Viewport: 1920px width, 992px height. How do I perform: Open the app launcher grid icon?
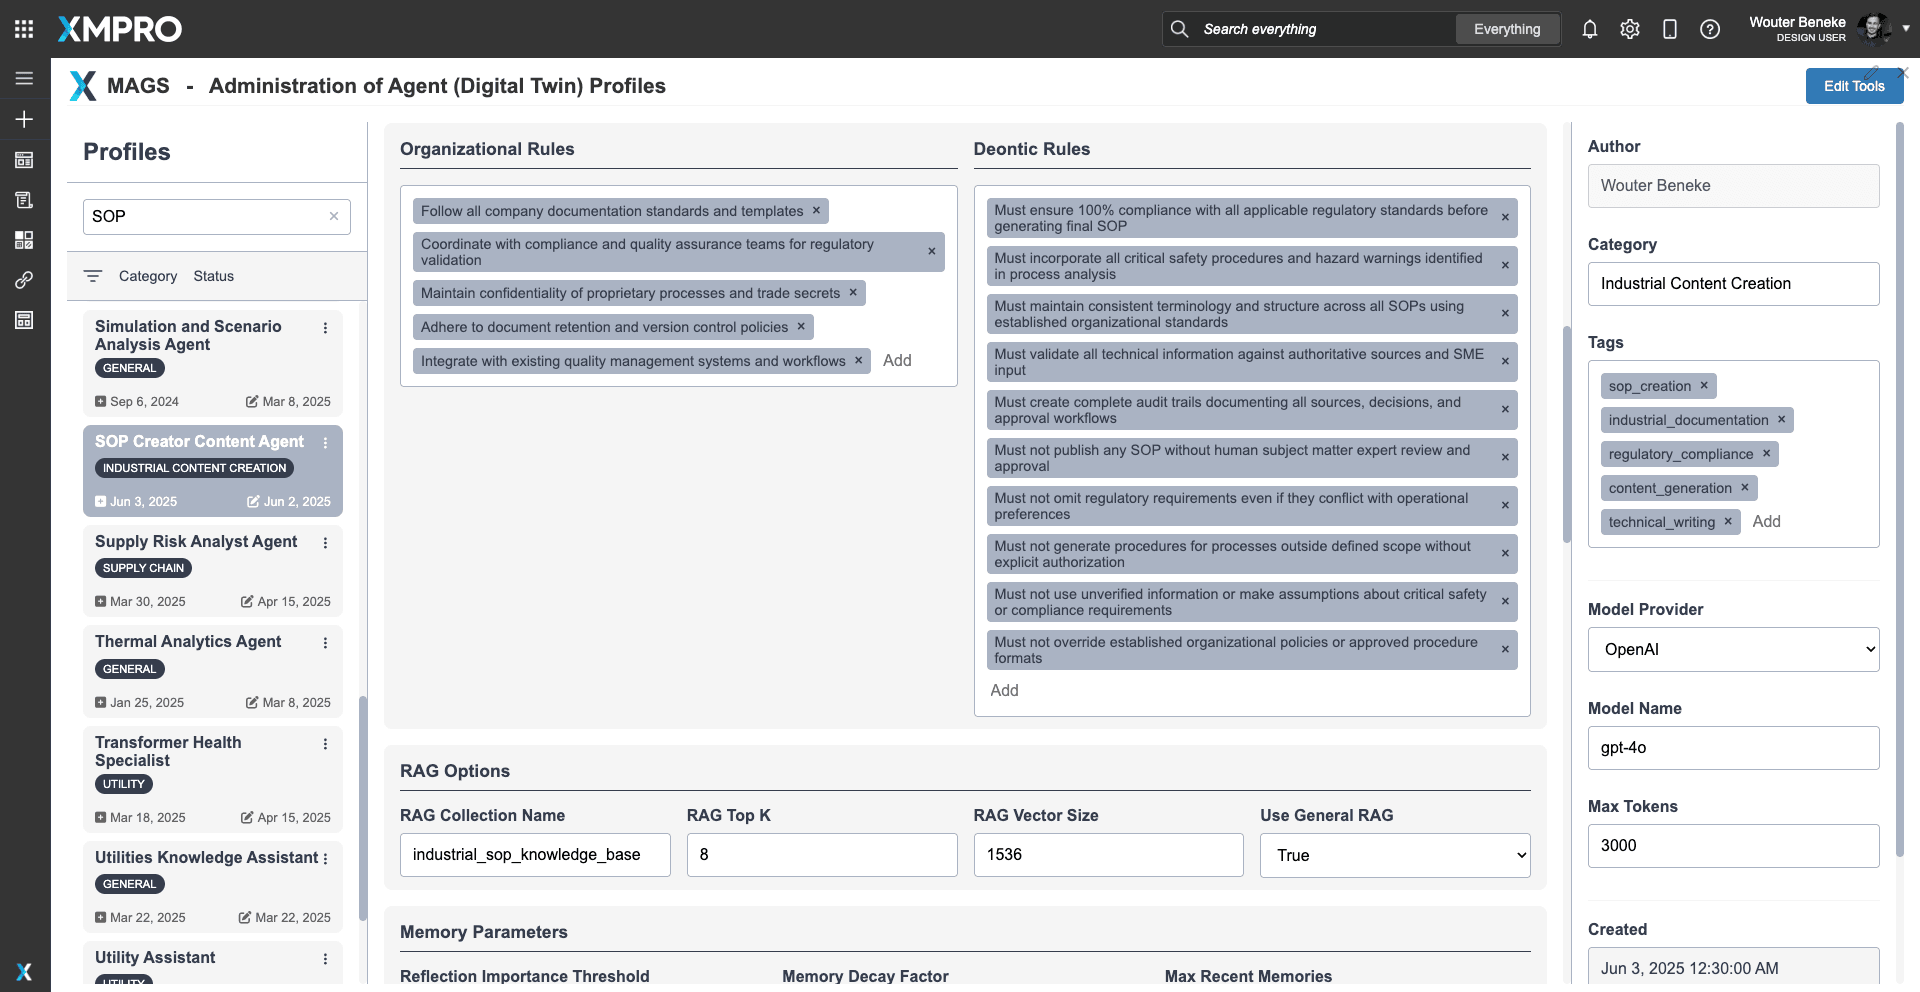(24, 29)
